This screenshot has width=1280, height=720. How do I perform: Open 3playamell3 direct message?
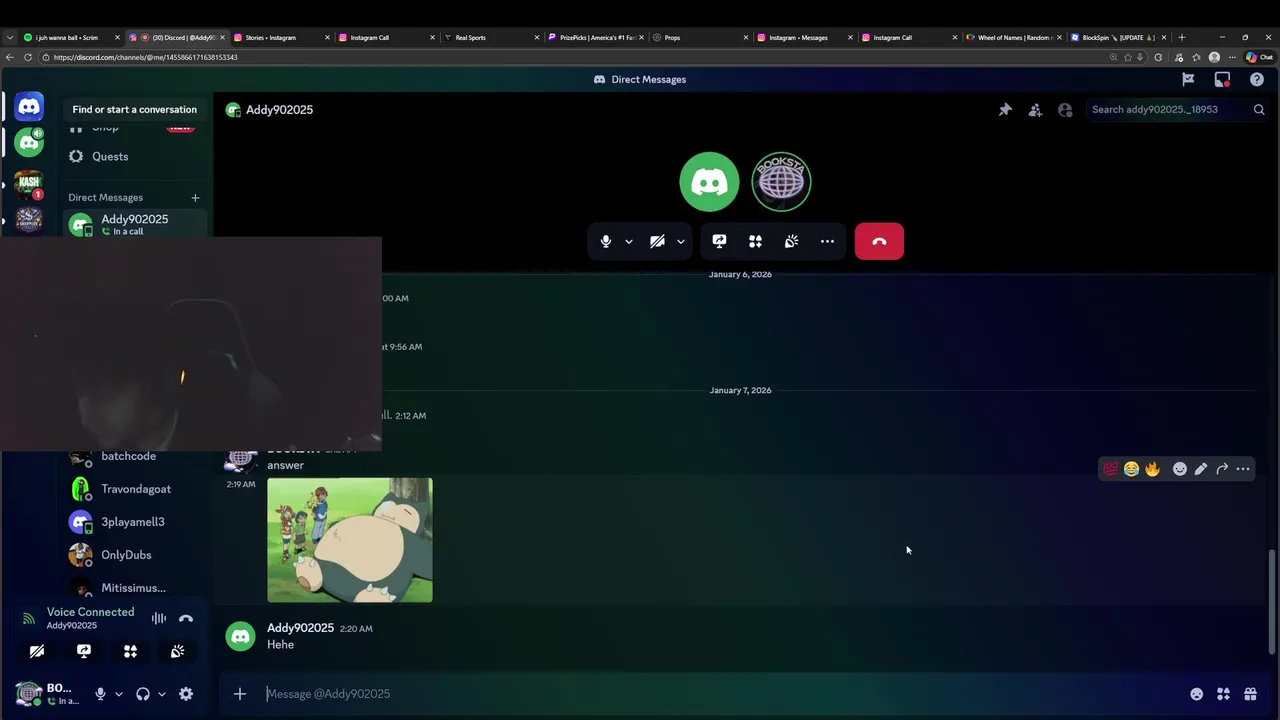pos(136,522)
